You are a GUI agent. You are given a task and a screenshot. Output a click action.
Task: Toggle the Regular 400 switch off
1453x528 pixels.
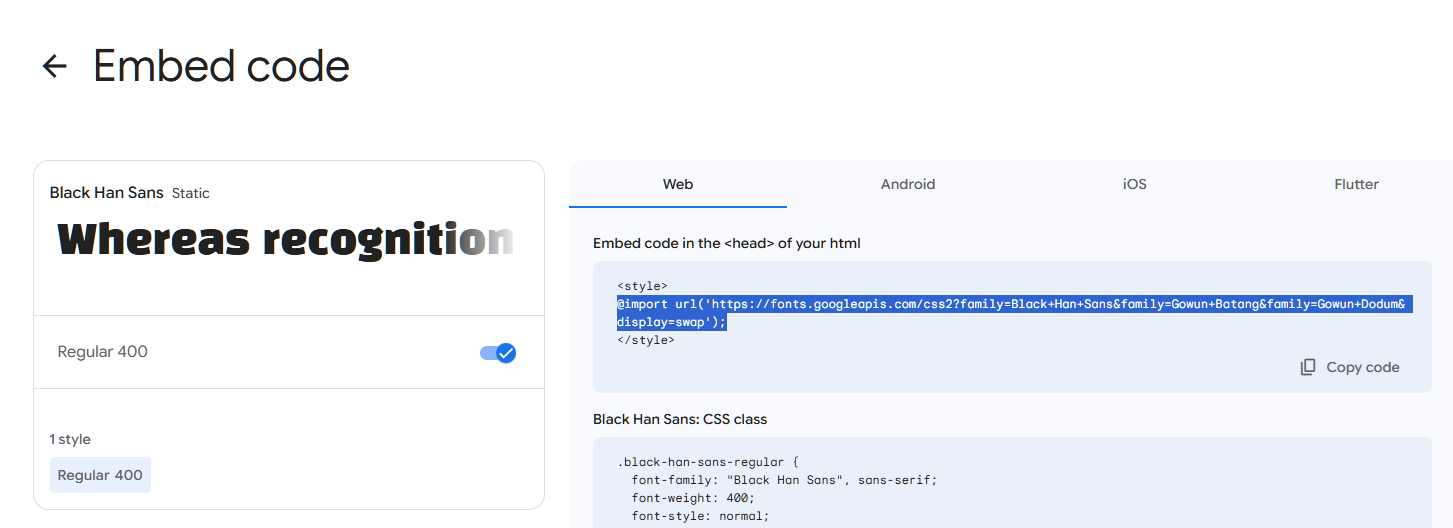coord(498,352)
